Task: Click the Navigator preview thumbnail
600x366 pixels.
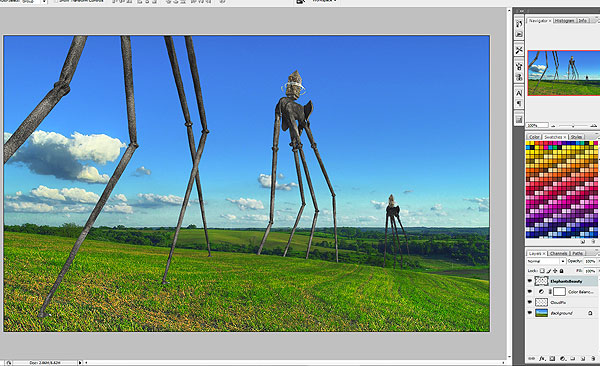Action: click(x=564, y=73)
